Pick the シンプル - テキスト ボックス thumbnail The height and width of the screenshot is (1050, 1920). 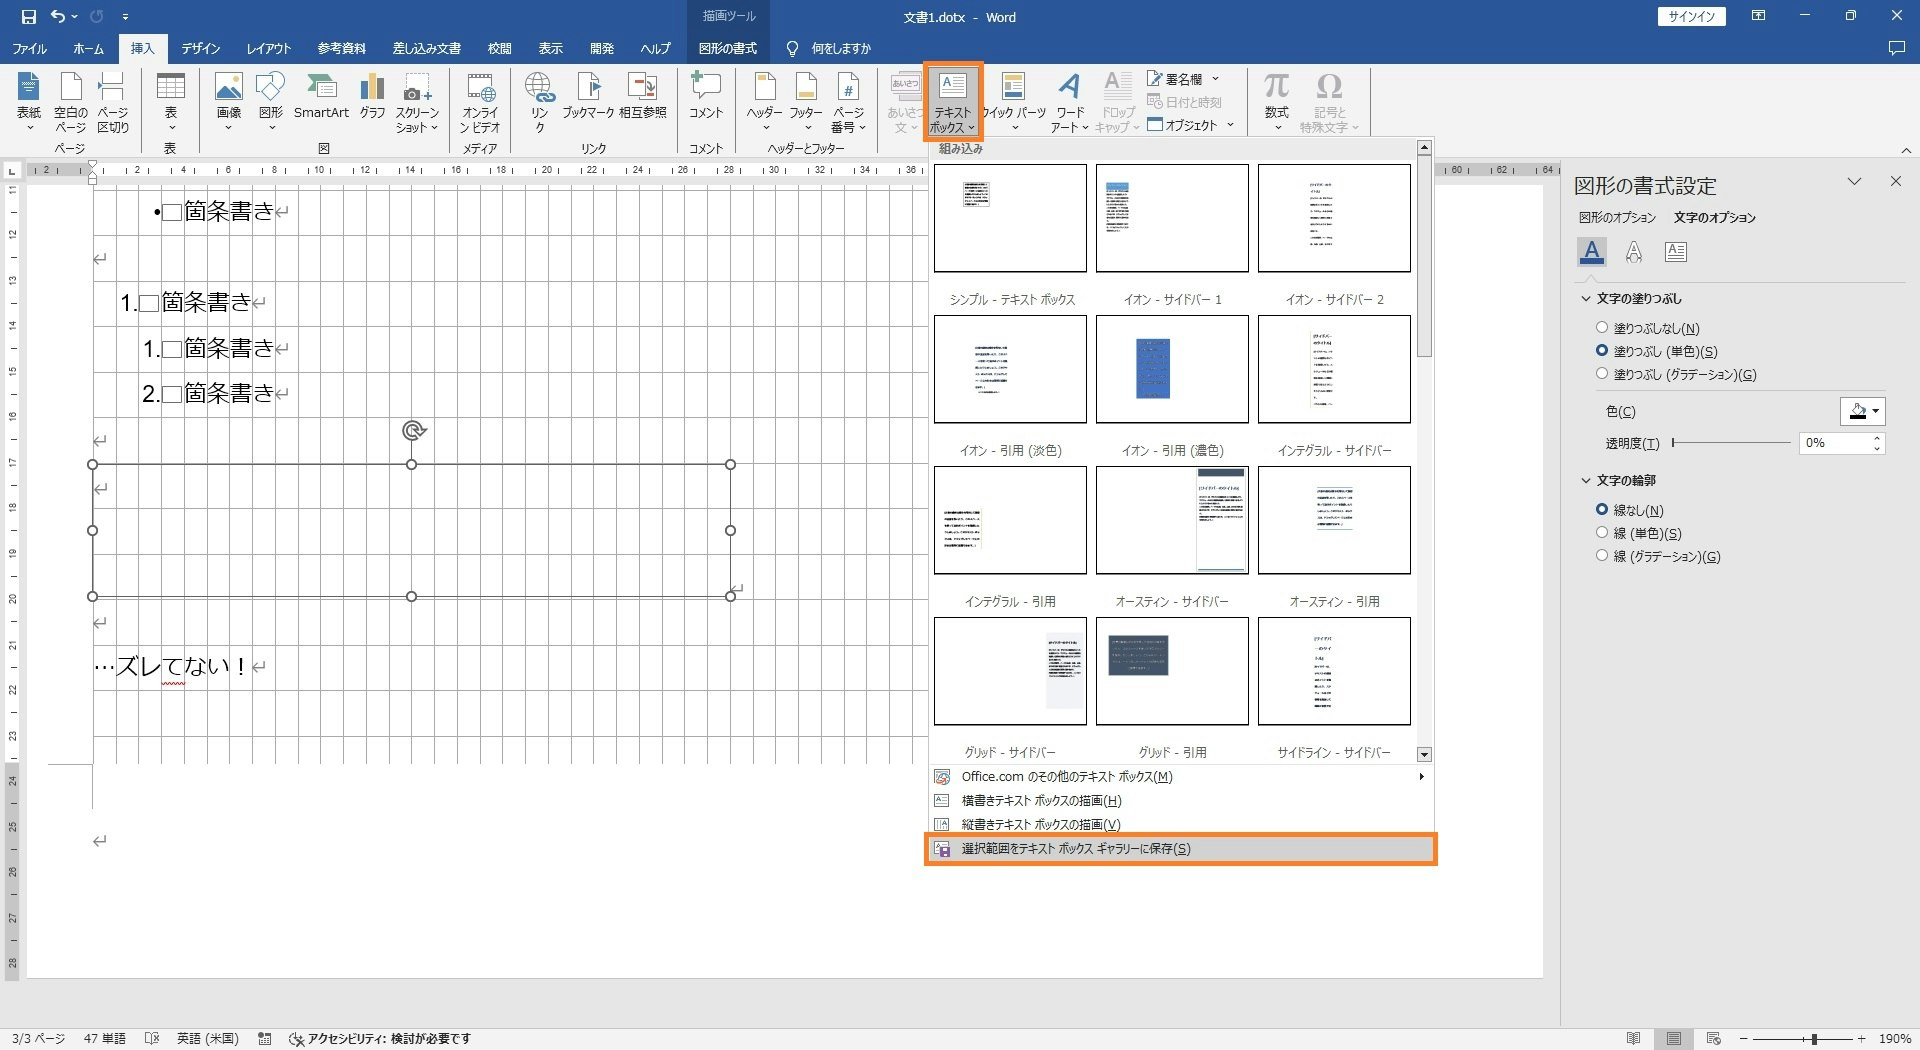coord(1010,218)
